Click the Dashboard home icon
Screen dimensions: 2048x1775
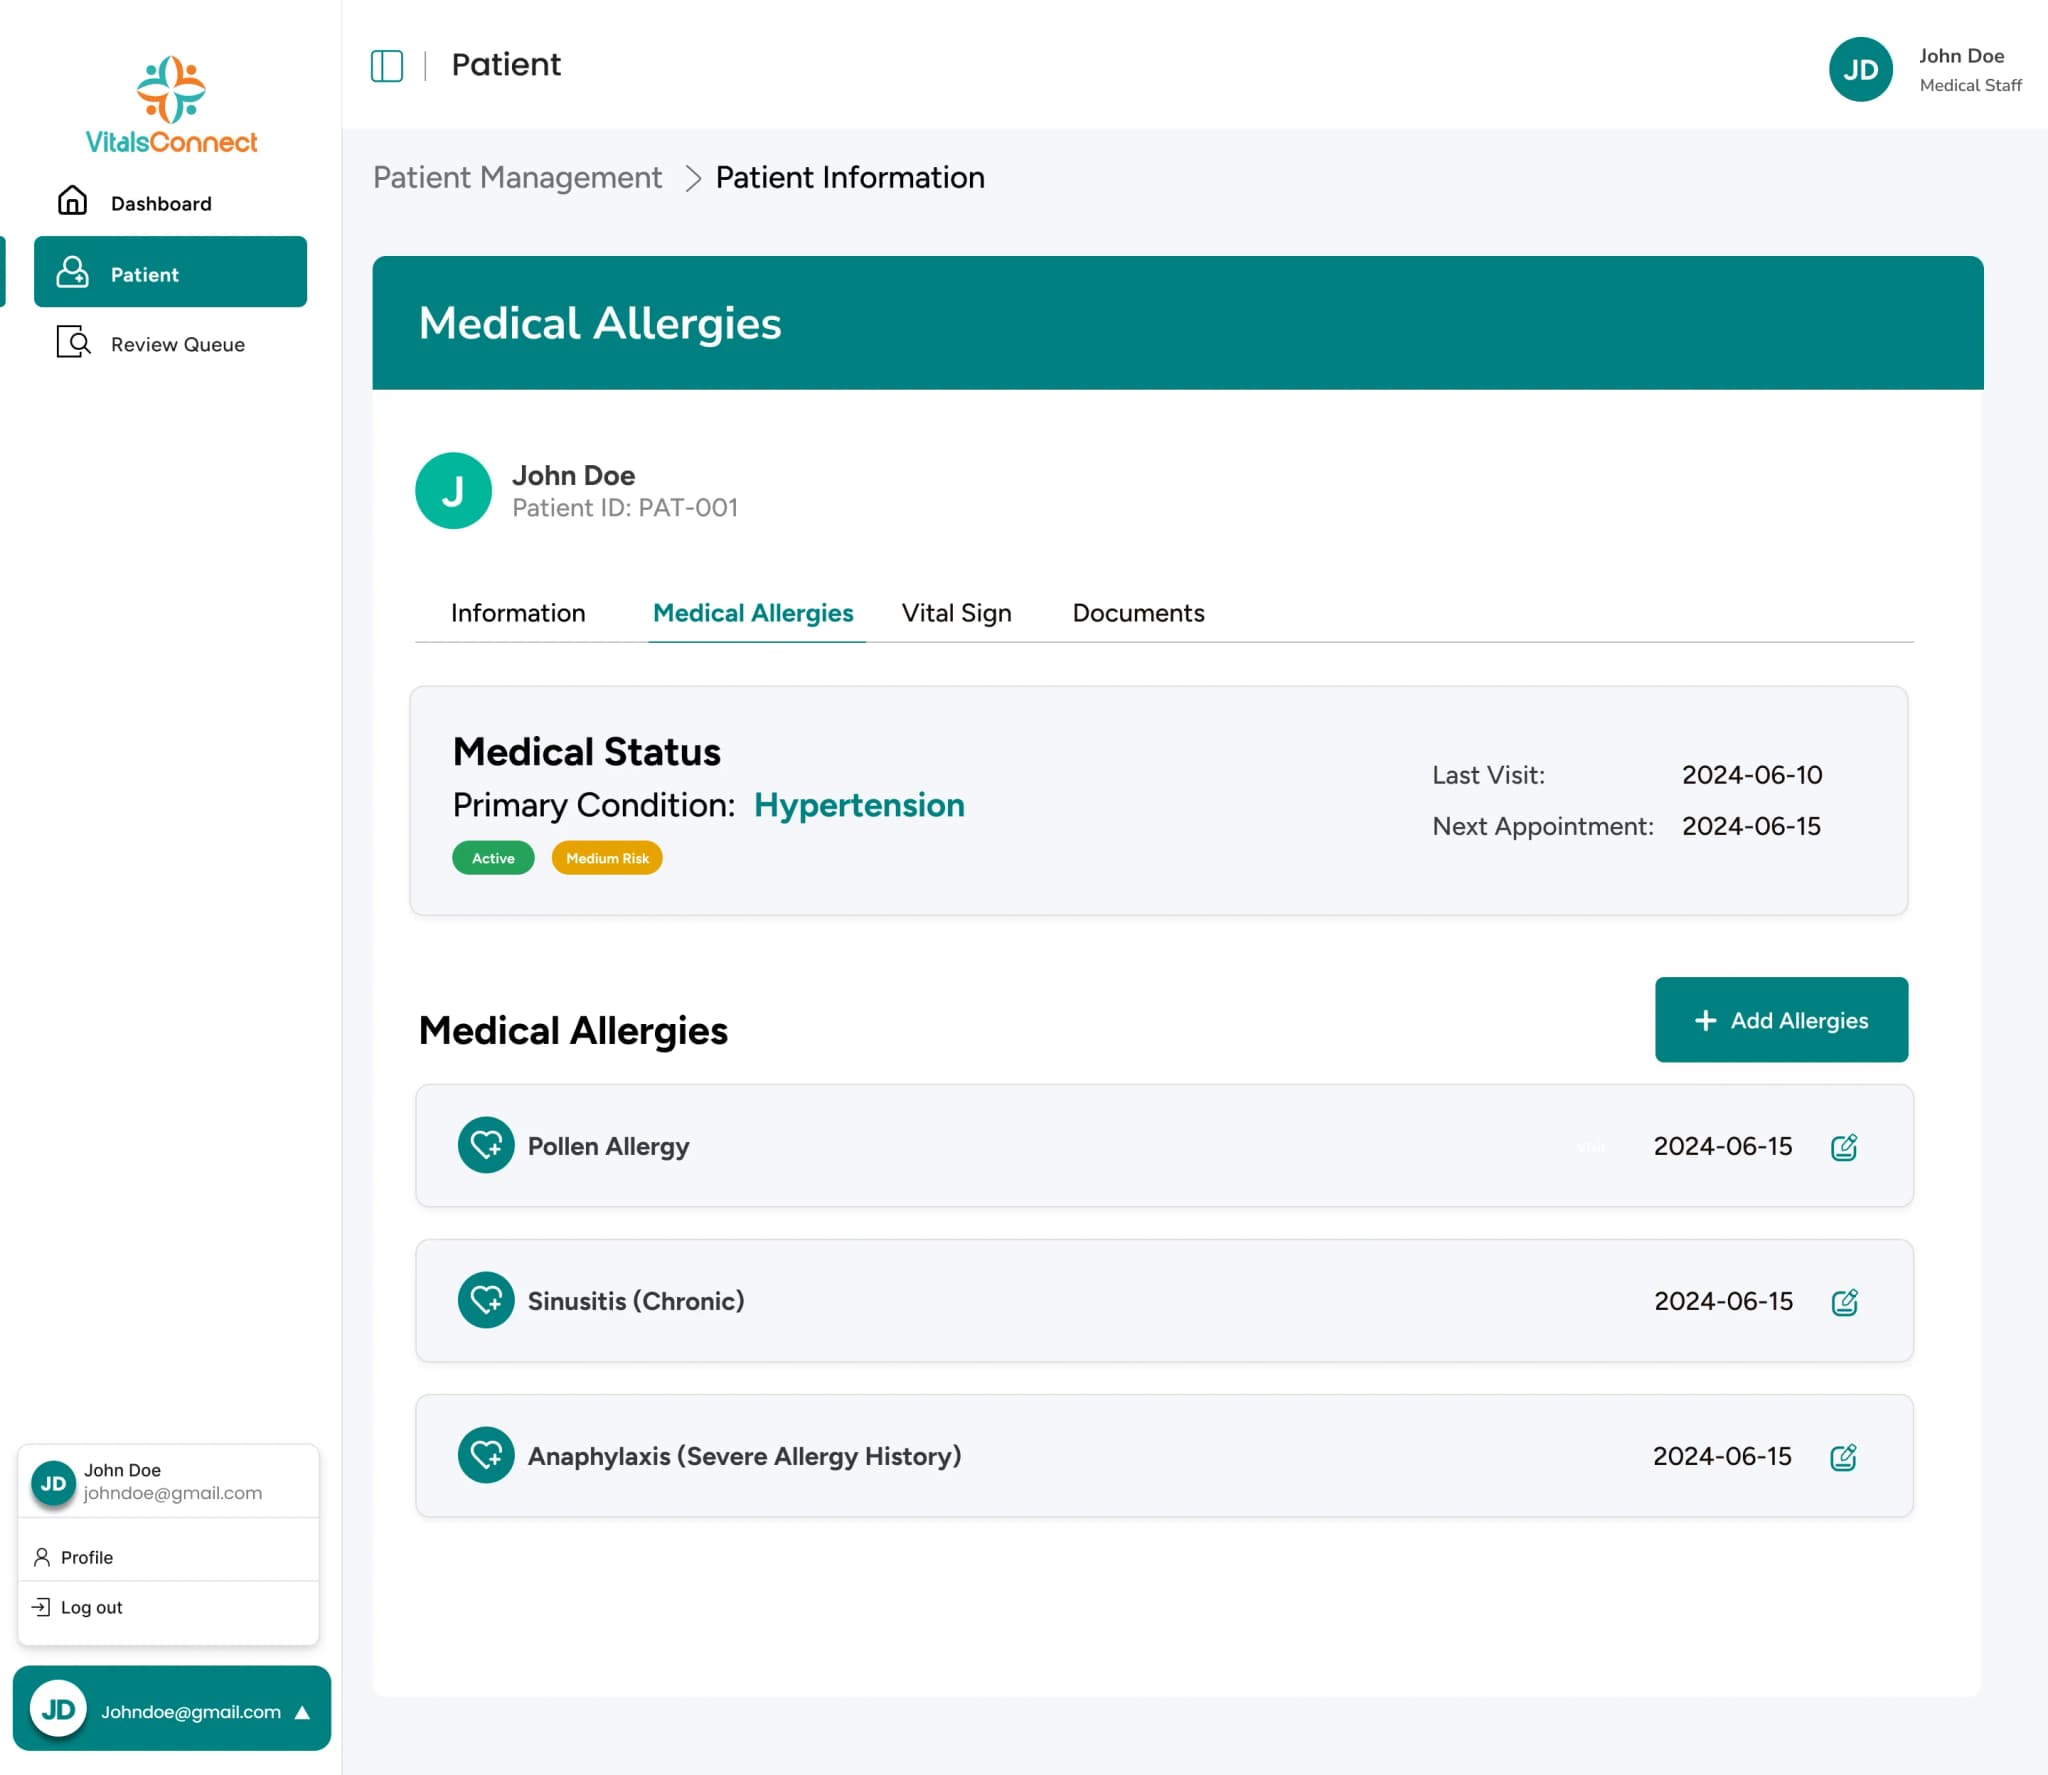tap(72, 201)
